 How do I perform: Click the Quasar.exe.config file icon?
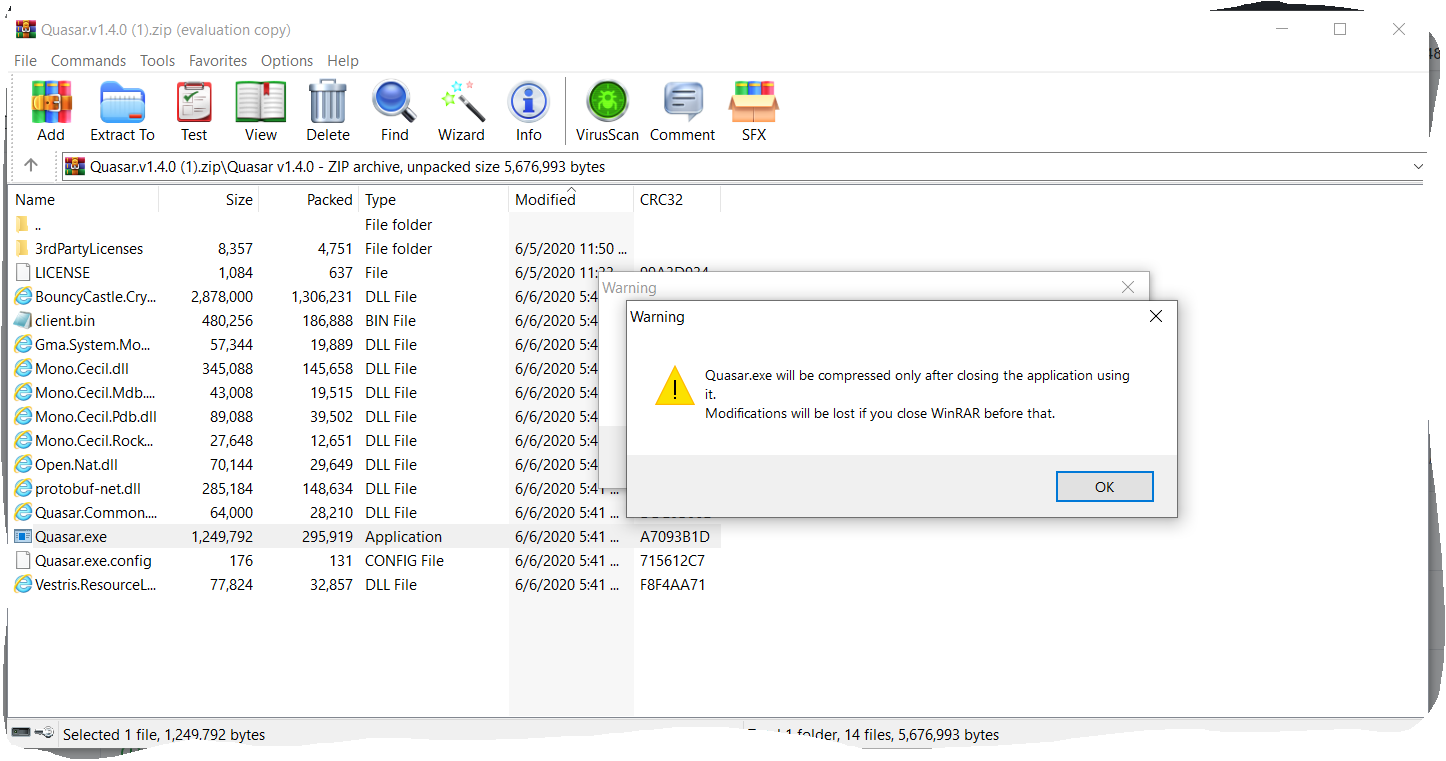(23, 561)
